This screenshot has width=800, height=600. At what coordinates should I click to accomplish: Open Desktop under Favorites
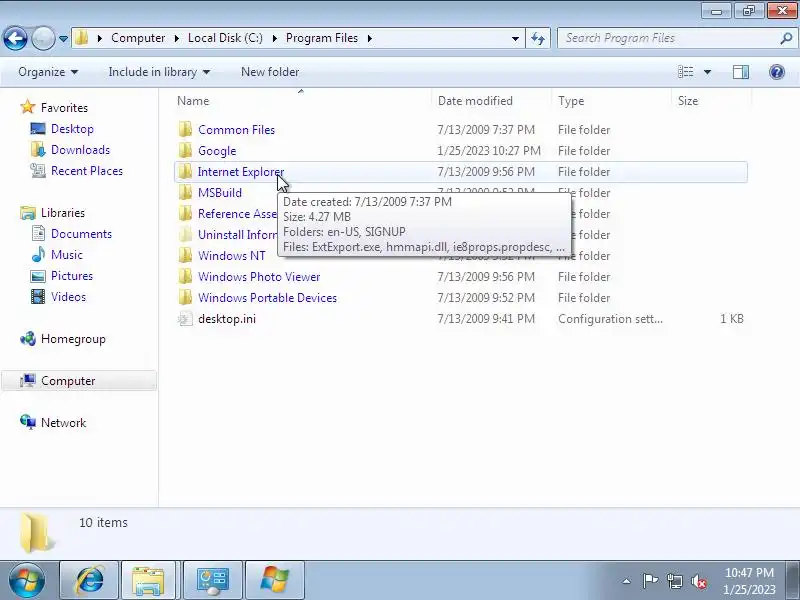point(72,129)
